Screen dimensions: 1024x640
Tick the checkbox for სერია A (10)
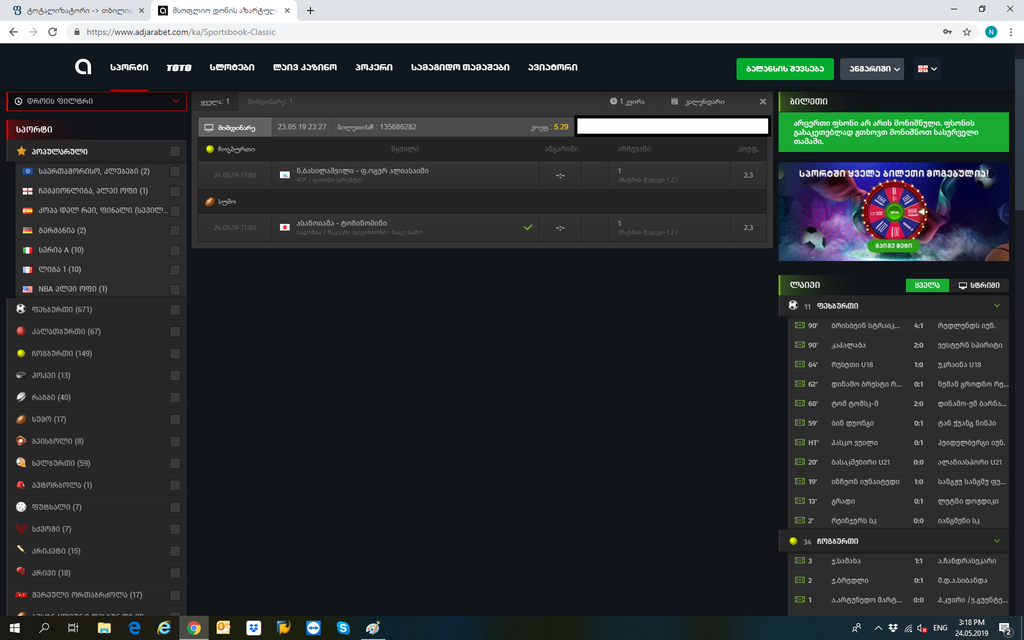coord(175,250)
